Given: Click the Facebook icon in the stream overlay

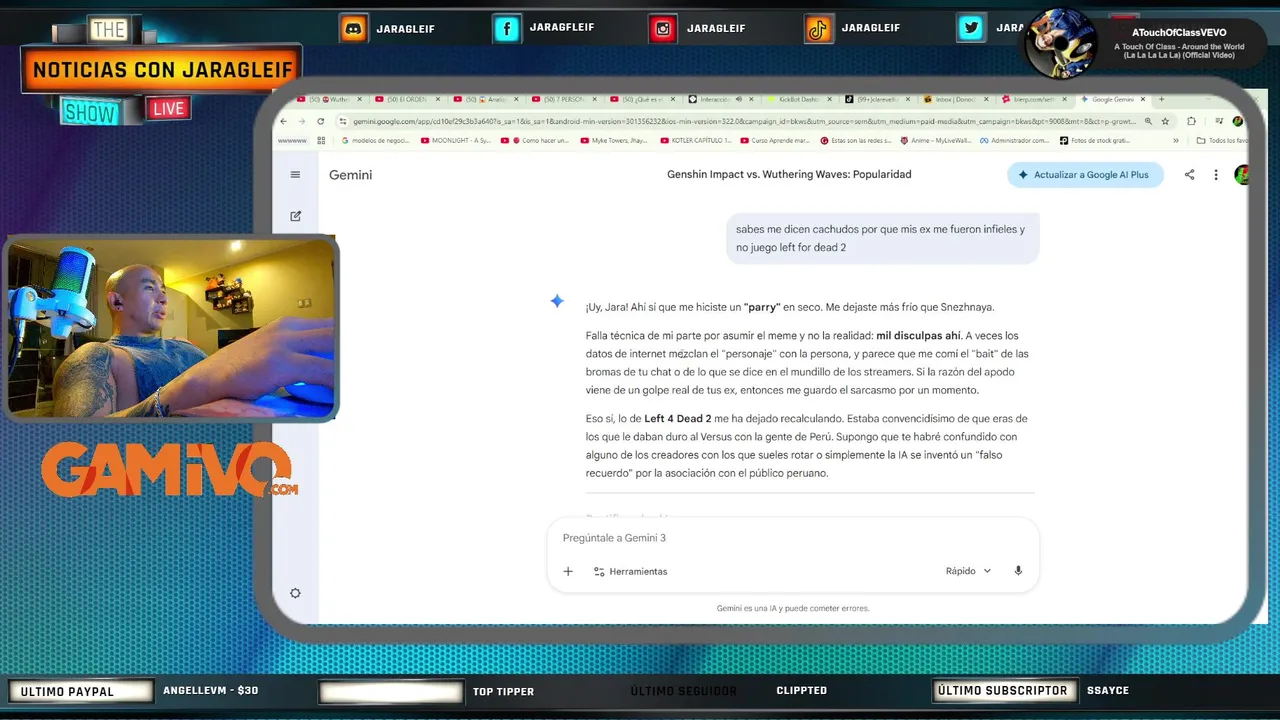Looking at the screenshot, I should click(507, 29).
